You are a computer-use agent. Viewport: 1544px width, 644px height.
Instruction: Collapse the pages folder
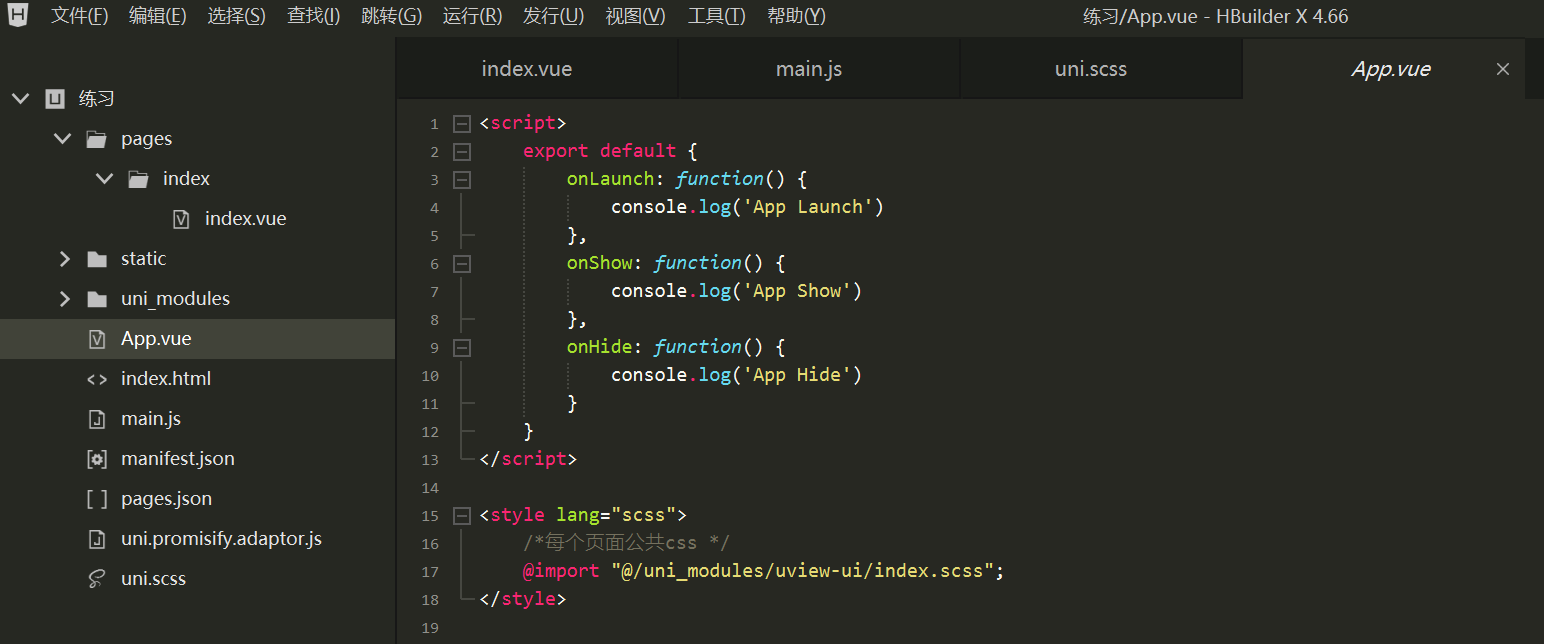[63, 138]
